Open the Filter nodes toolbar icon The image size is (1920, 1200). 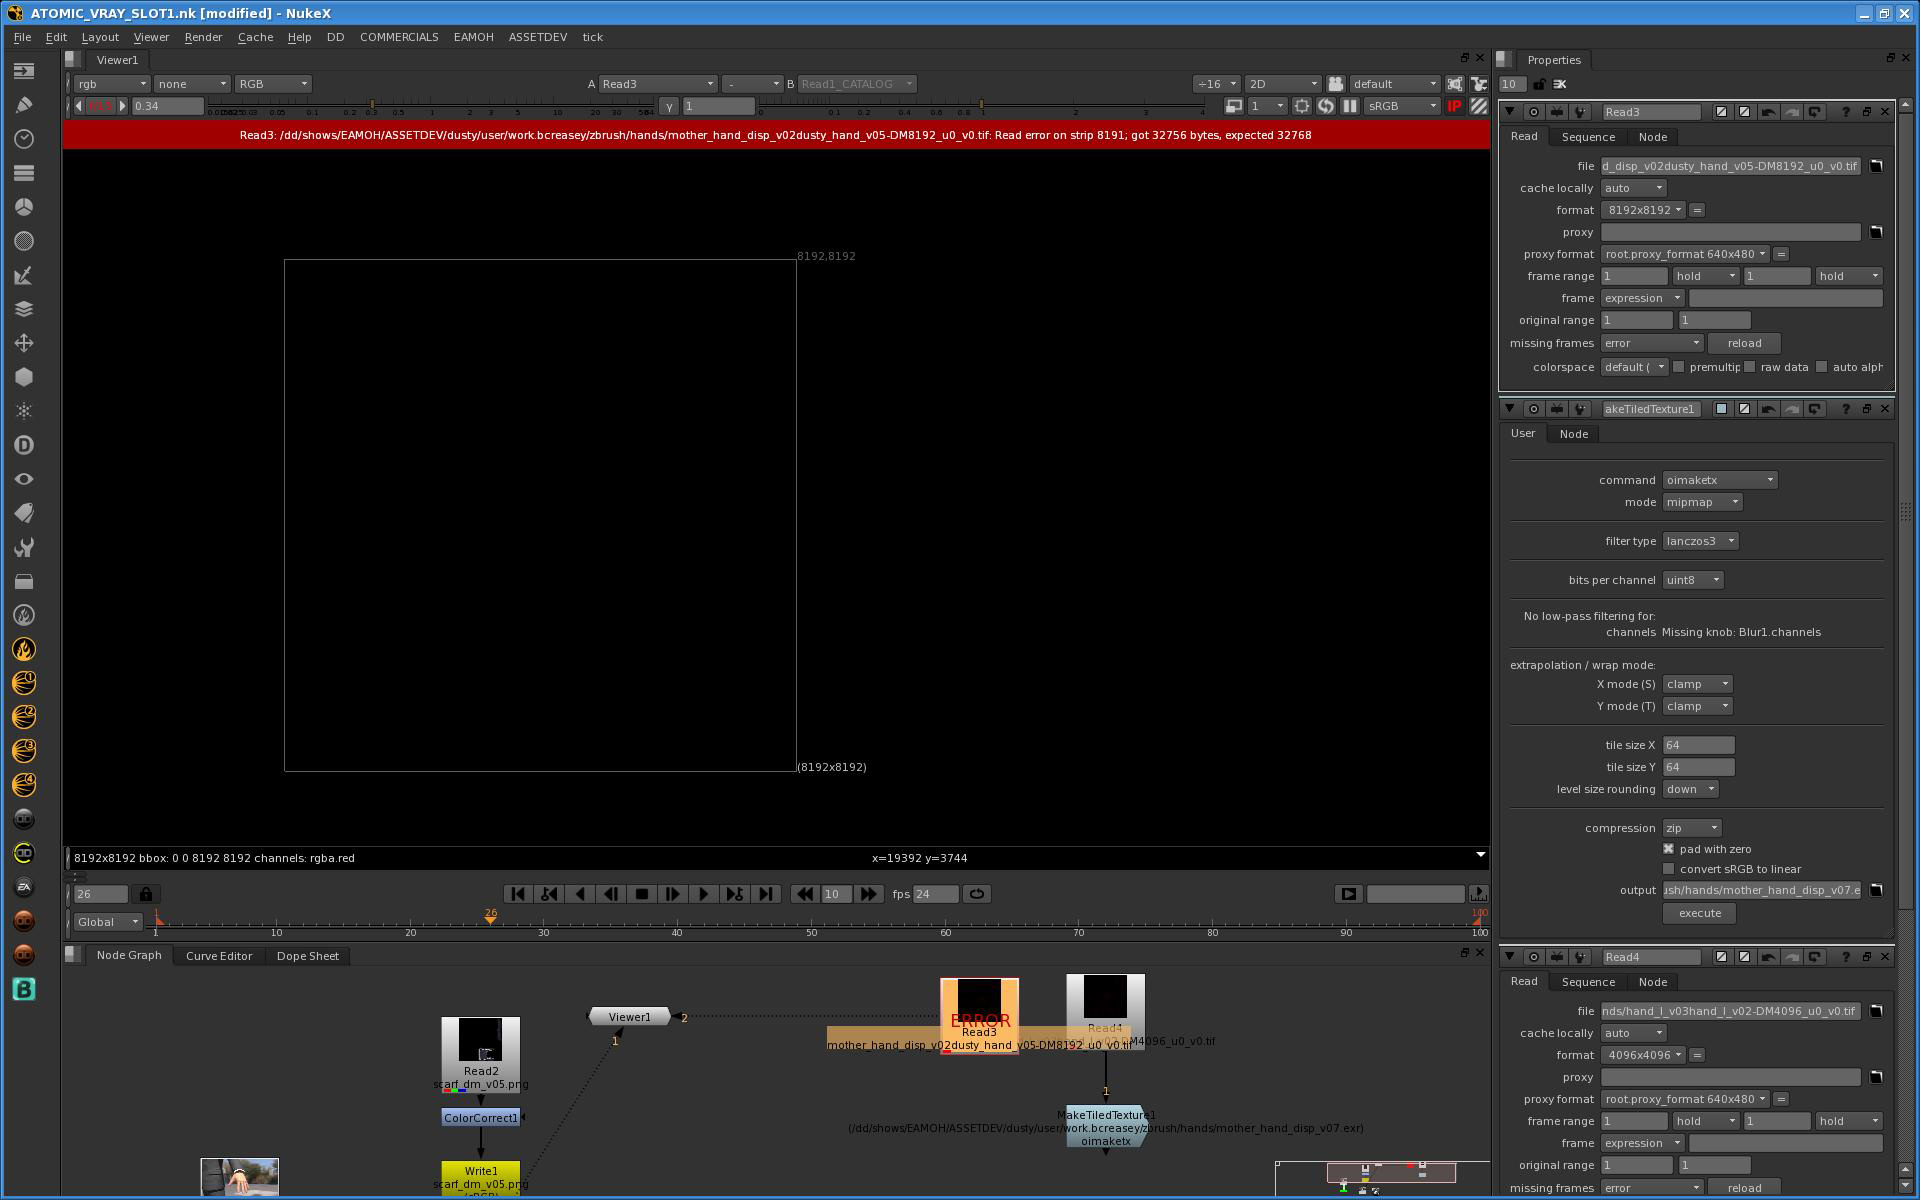24,241
